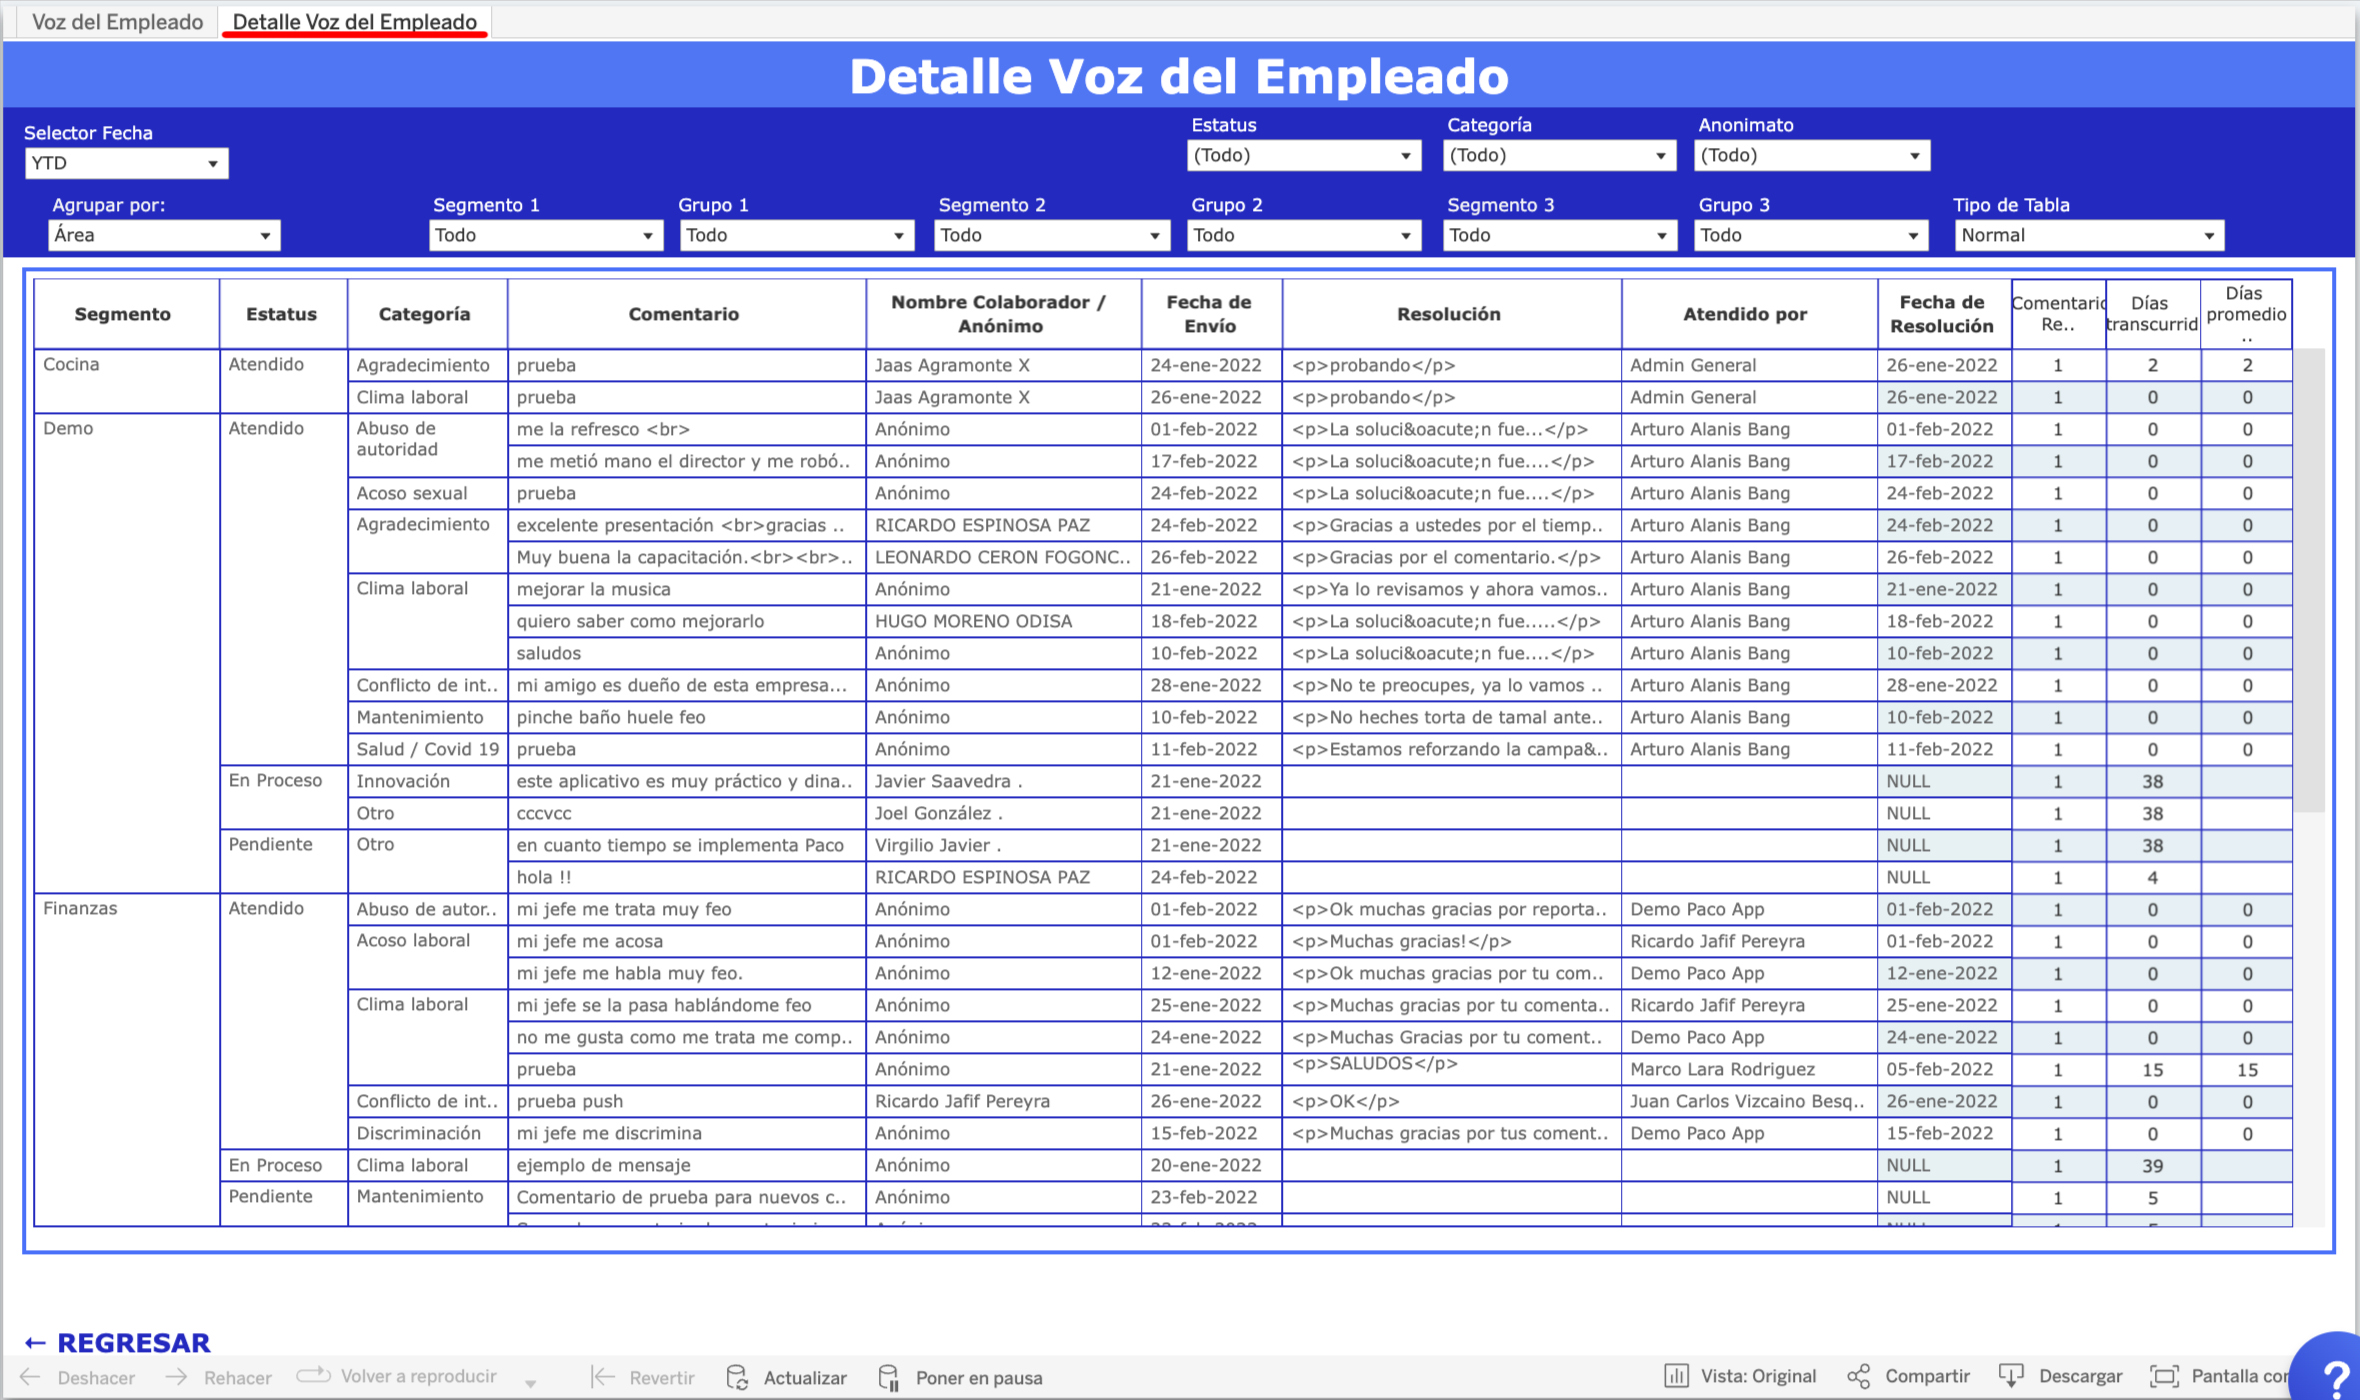
Task: Click collaborator name HUGO MORENO ODISA
Action: click(x=1003, y=621)
